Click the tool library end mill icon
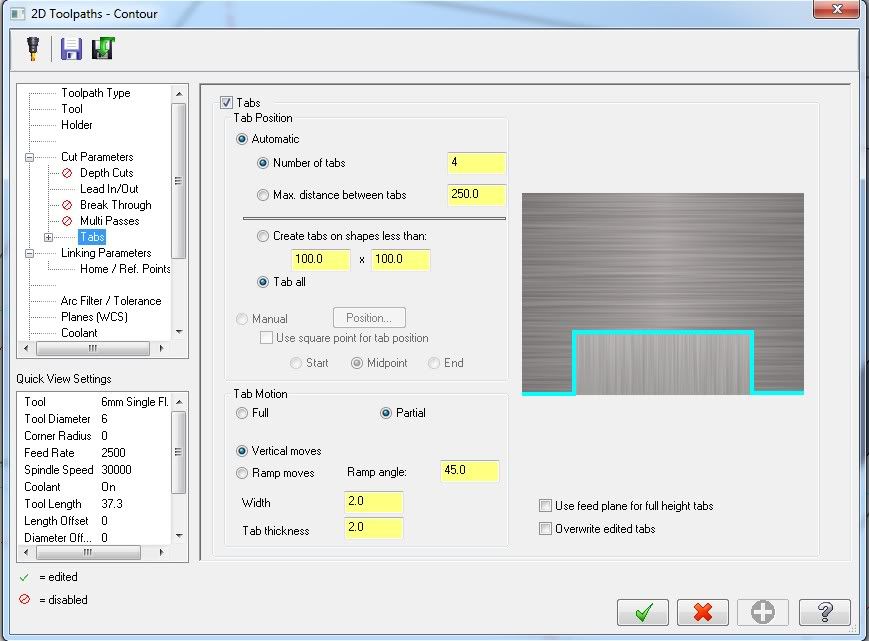Image resolution: width=869 pixels, height=641 pixels. coord(33,49)
